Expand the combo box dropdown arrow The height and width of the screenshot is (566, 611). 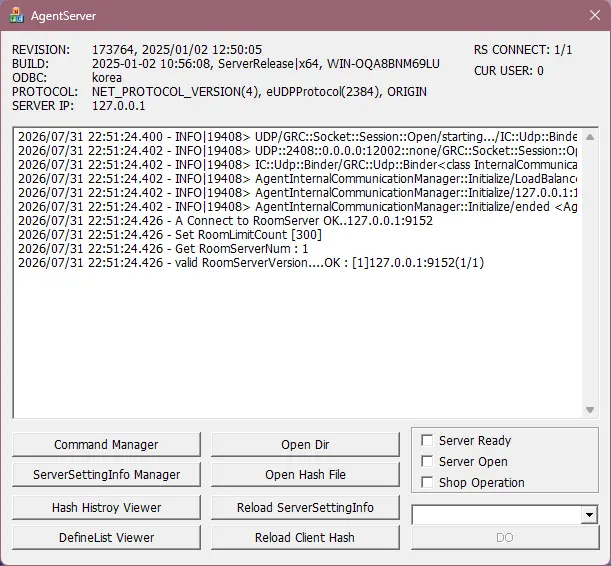[x=589, y=515]
